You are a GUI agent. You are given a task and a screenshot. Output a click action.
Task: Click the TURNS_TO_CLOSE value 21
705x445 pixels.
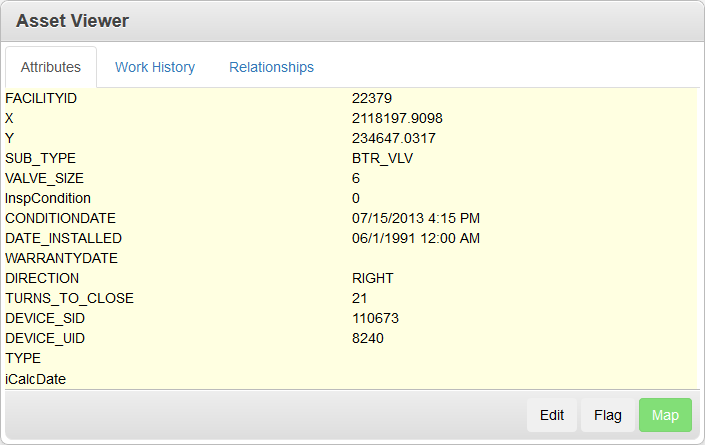point(360,298)
